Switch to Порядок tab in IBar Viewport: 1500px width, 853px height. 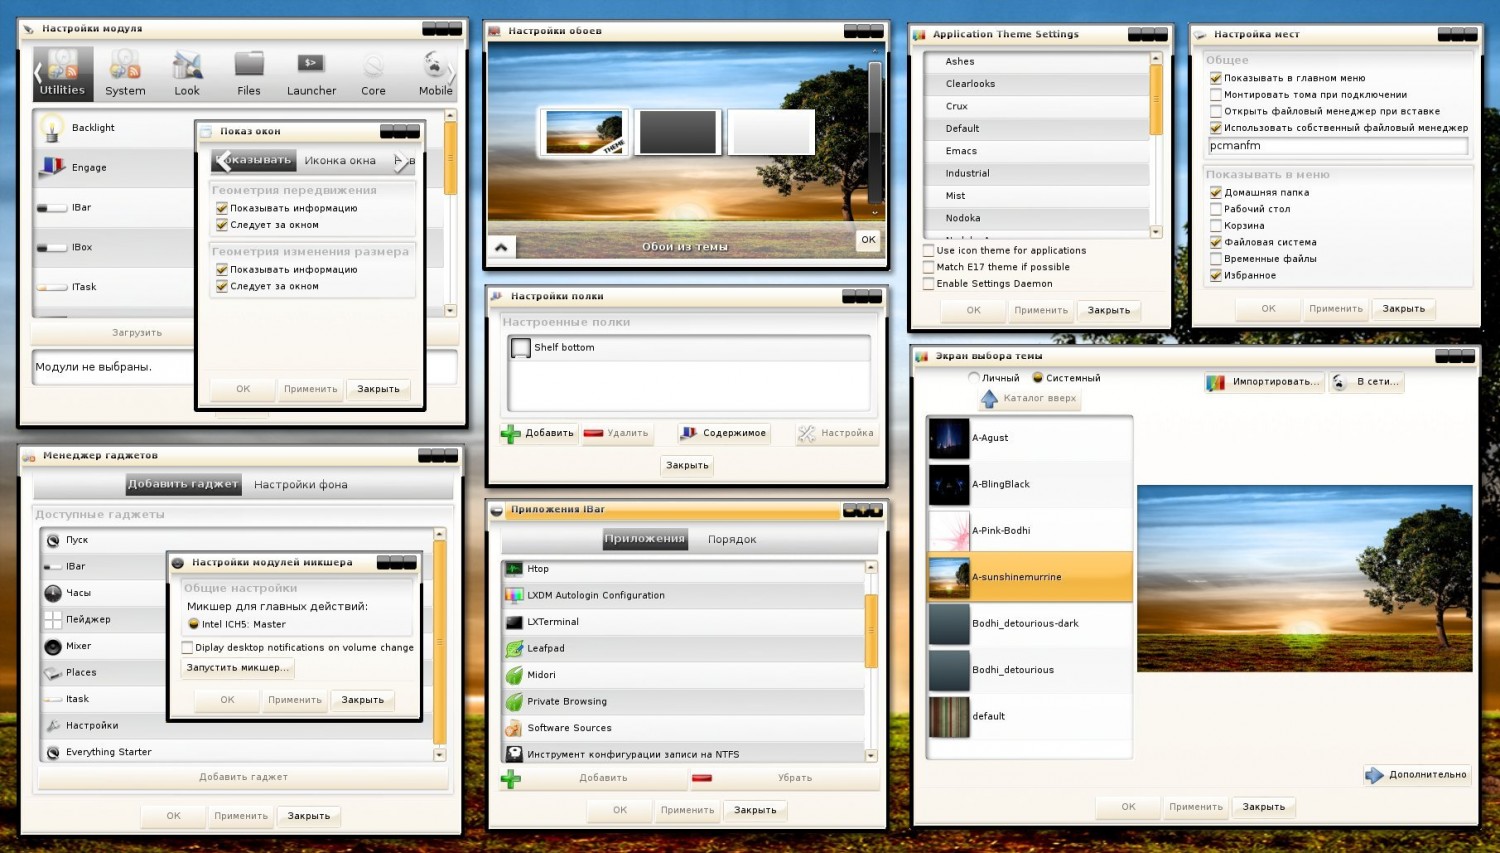point(732,540)
